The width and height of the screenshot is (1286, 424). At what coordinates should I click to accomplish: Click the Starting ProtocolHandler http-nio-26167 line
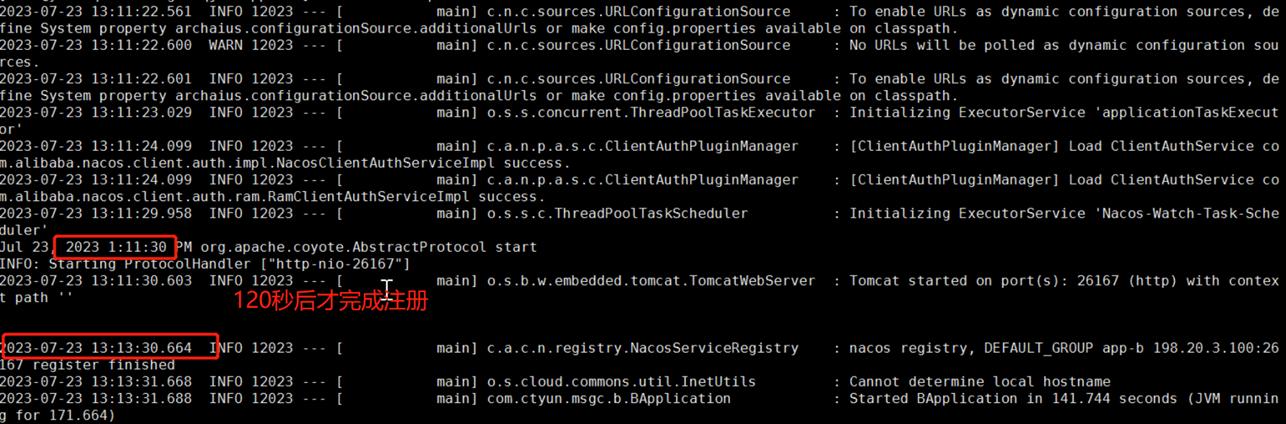[205, 264]
